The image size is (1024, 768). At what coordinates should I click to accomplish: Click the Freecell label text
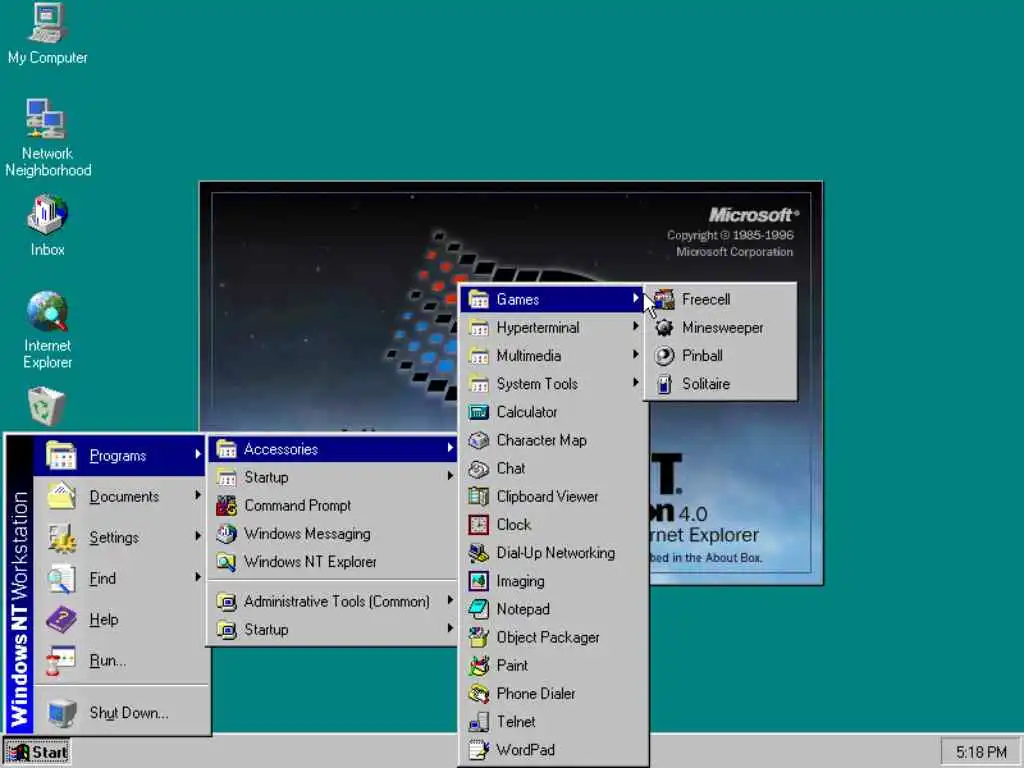tap(706, 299)
